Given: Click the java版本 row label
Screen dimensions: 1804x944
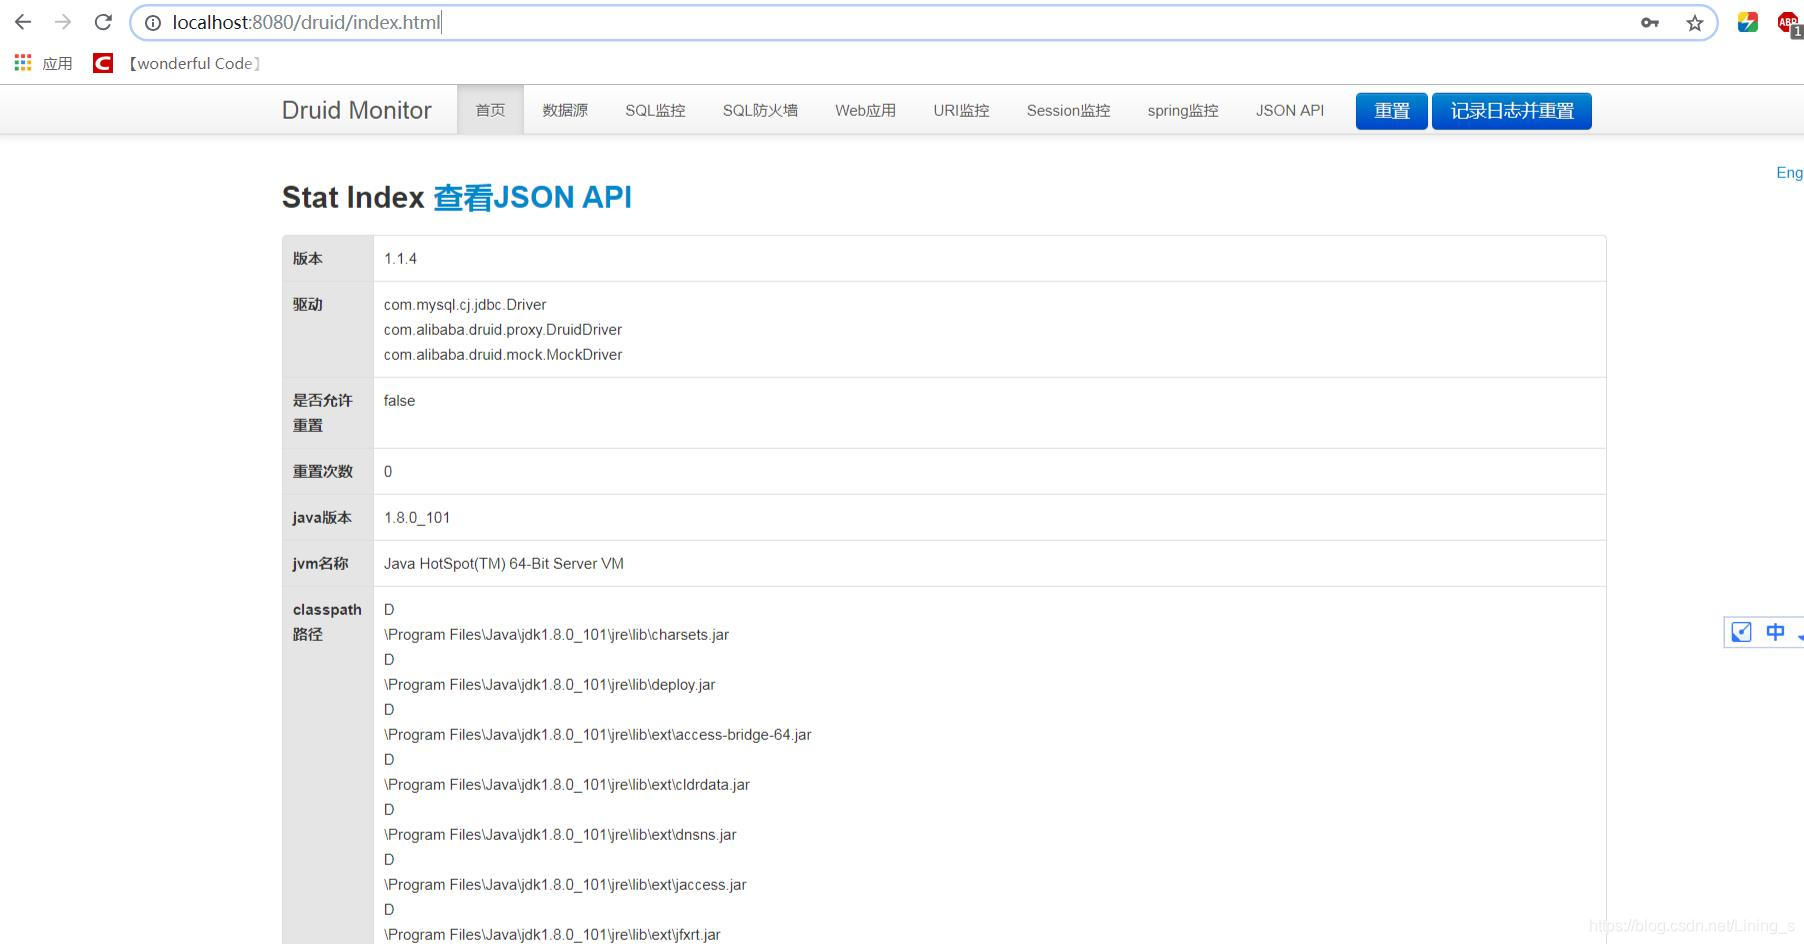Looking at the screenshot, I should [322, 517].
